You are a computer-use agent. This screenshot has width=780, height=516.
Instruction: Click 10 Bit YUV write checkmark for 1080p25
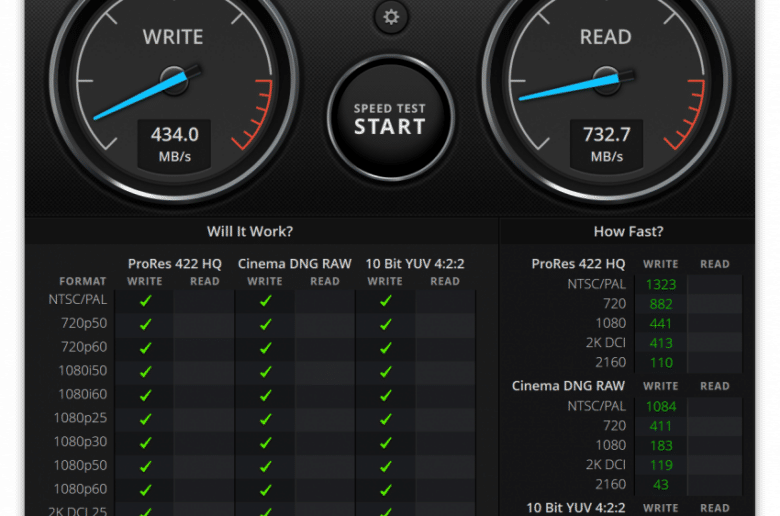click(x=386, y=419)
